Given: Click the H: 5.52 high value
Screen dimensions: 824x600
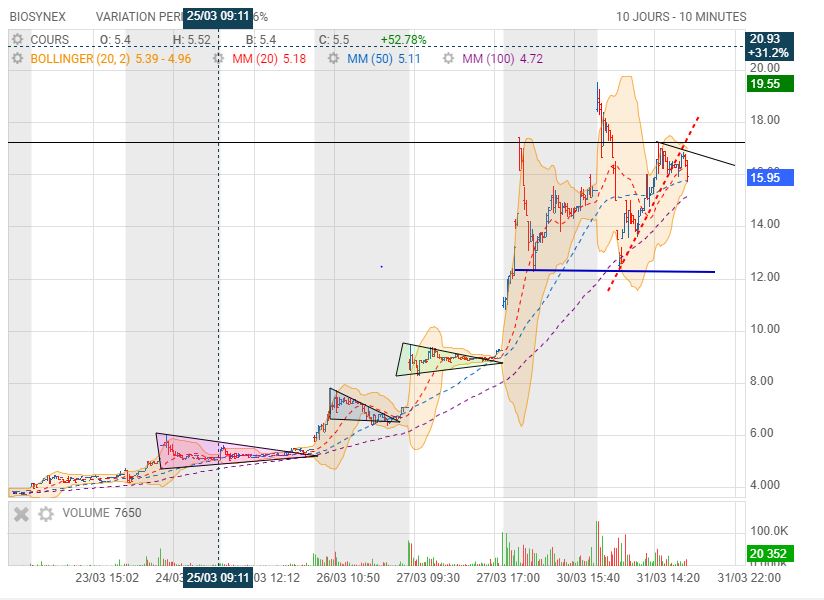Looking at the screenshot, I should coord(191,40).
